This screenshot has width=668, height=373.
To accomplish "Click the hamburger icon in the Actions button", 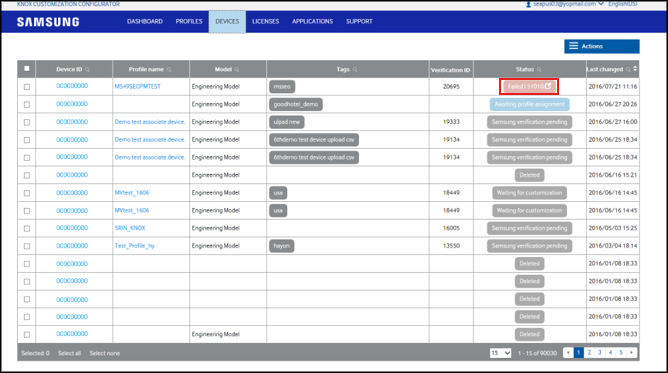I will 573,46.
